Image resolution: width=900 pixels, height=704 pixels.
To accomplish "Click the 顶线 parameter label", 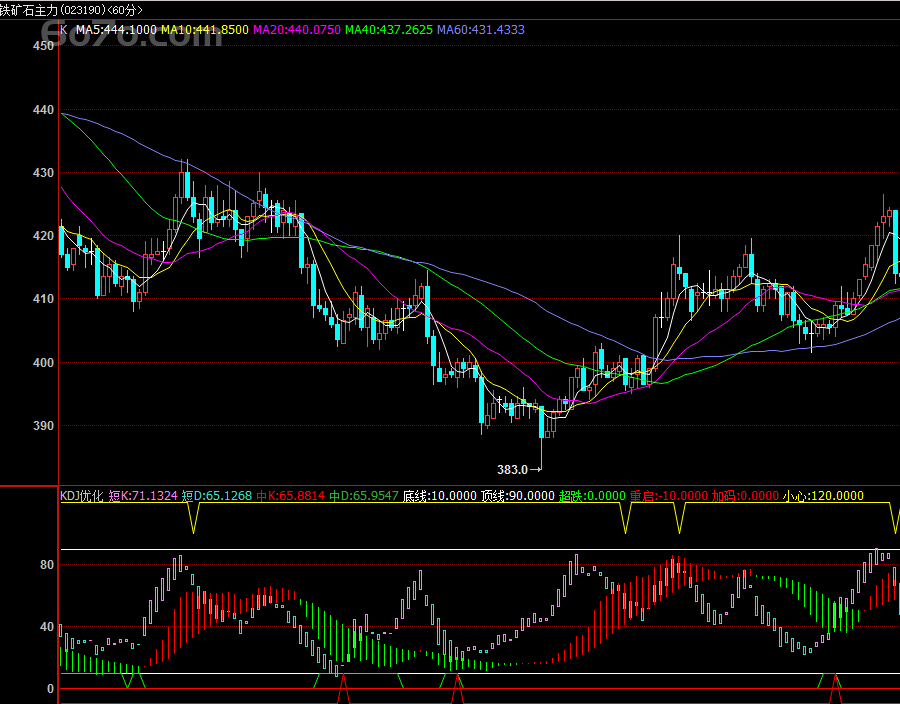I will [x=517, y=495].
